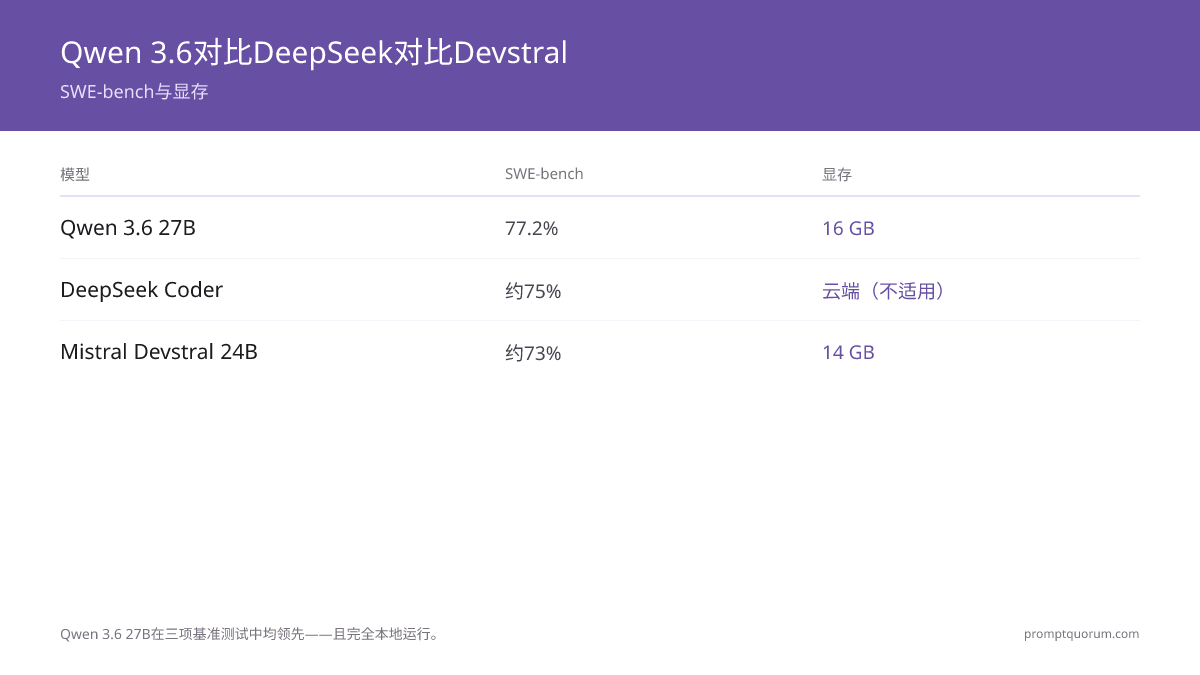The height and width of the screenshot is (675, 1200).
Task: Click the '云端（不适用）' memory value
Action: 884,291
